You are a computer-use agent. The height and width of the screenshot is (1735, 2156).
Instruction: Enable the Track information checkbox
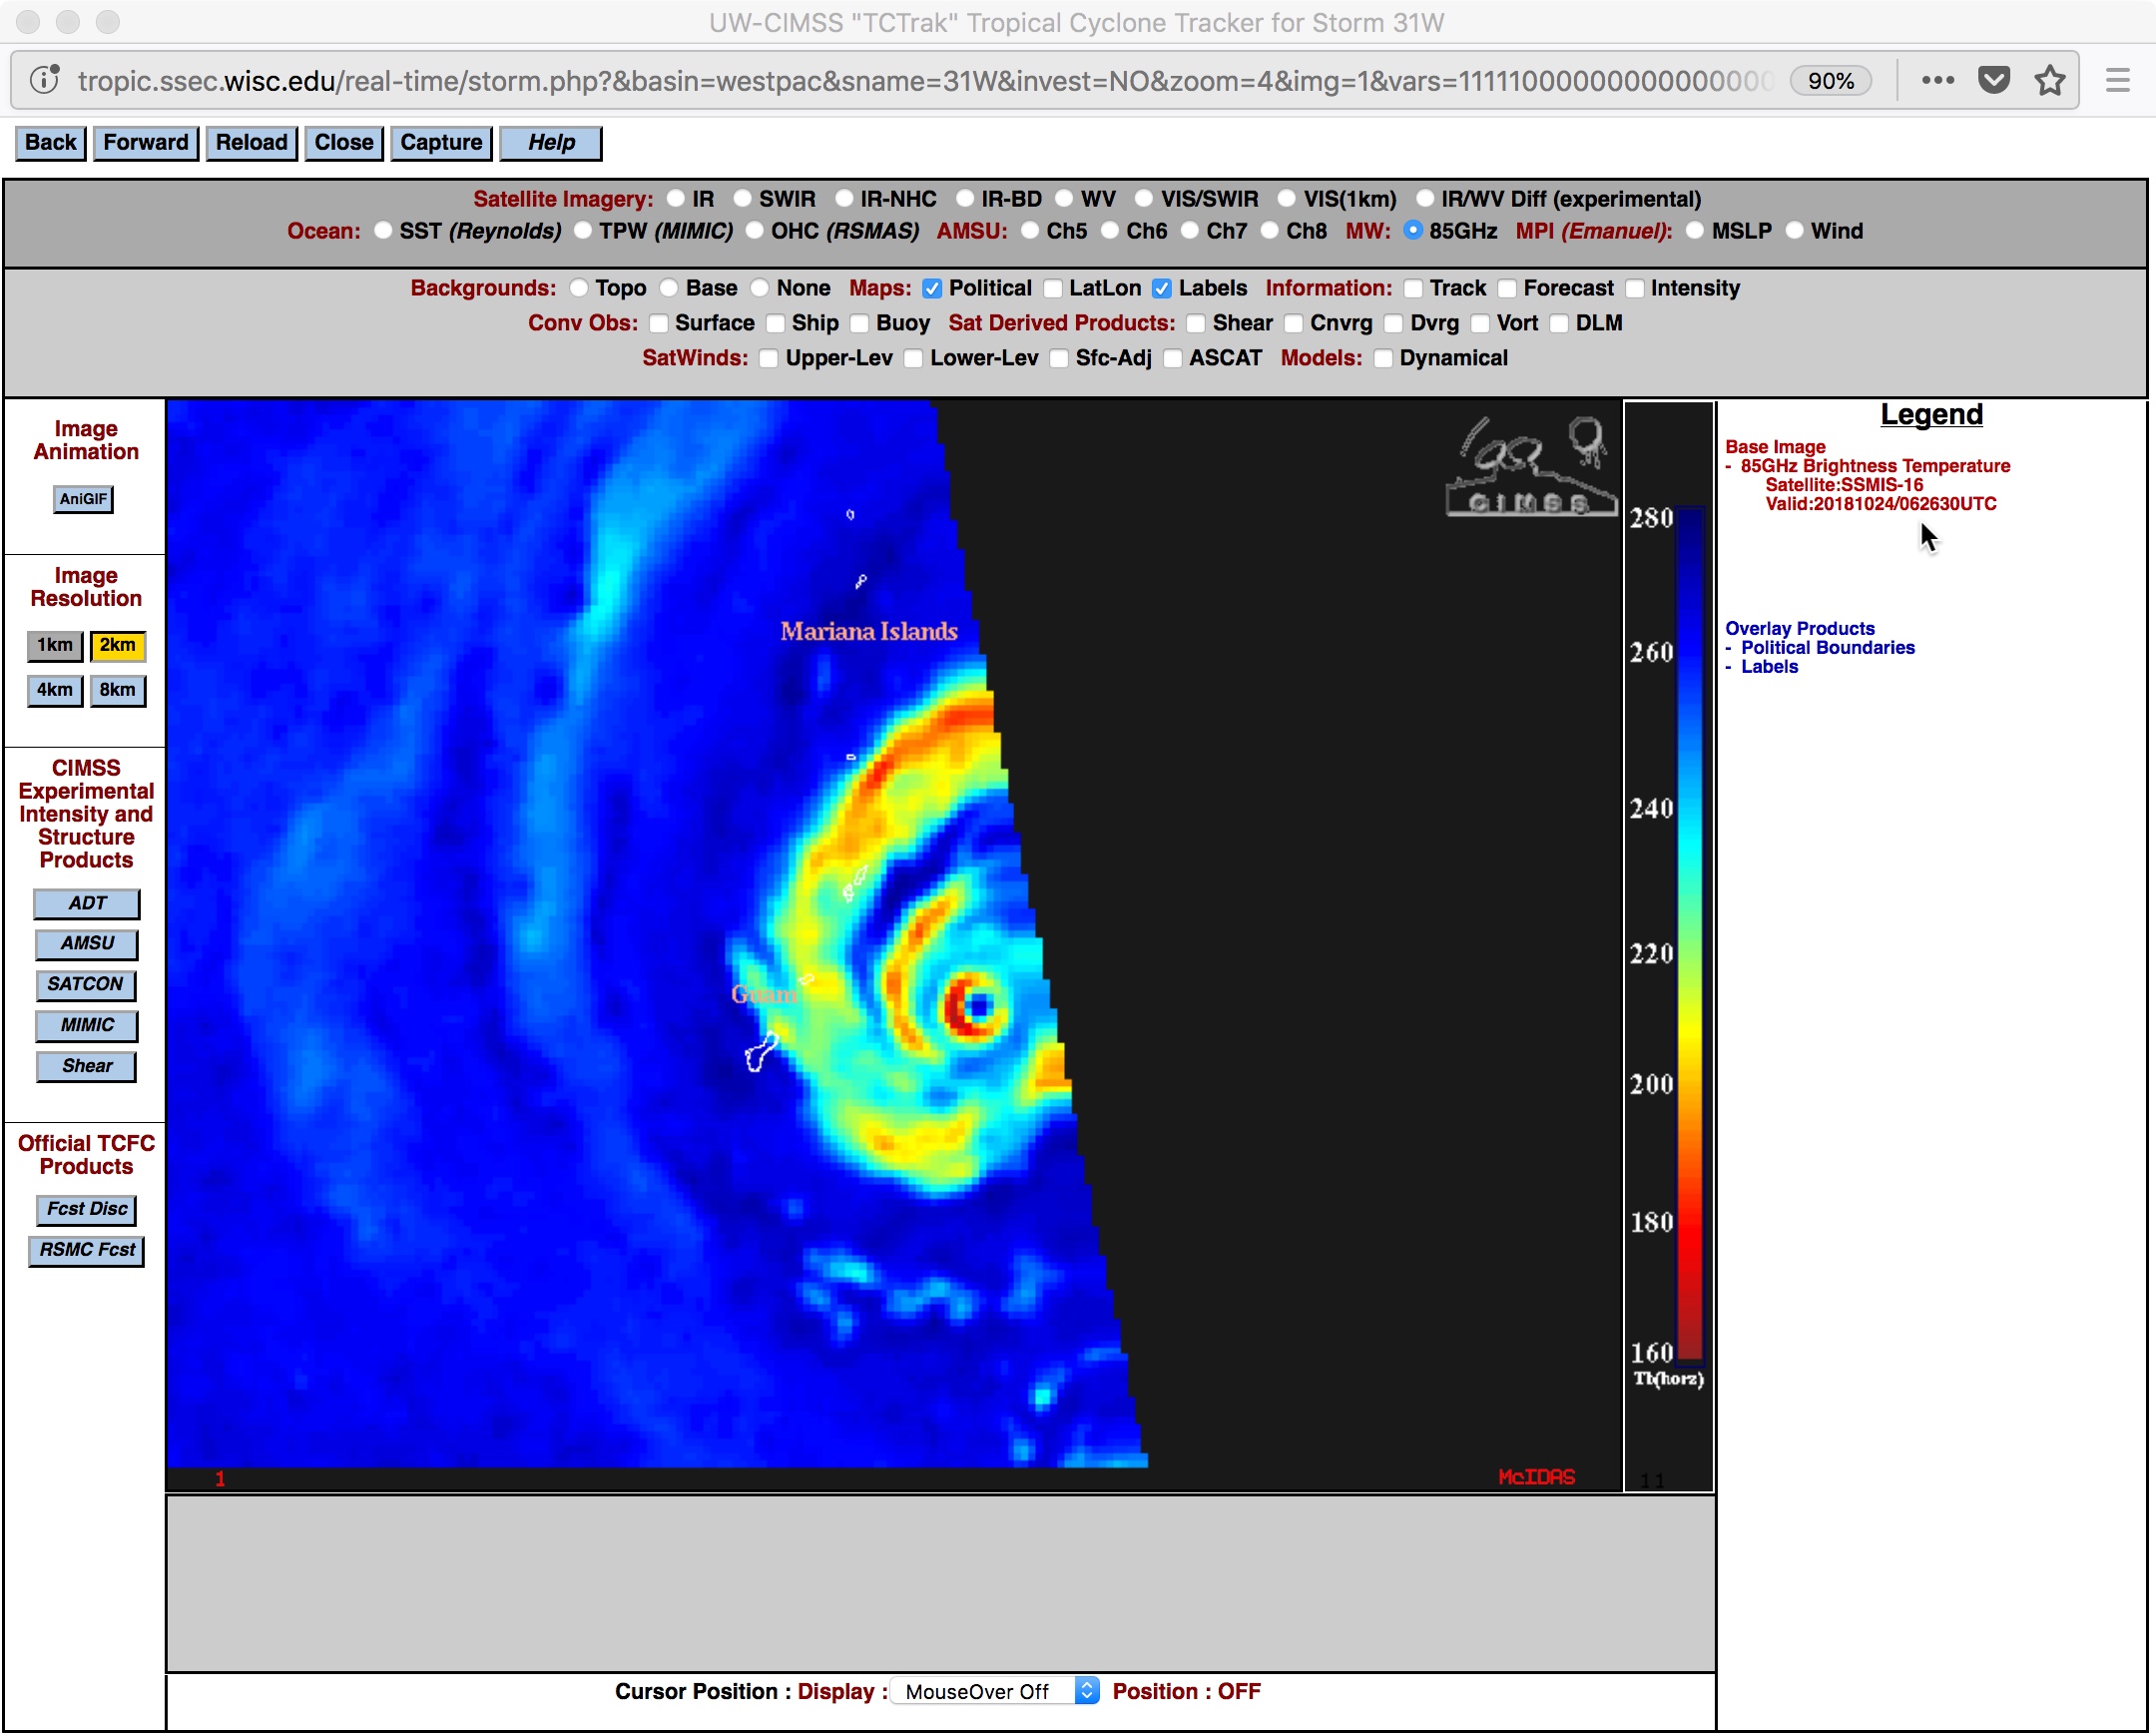pos(1413,289)
